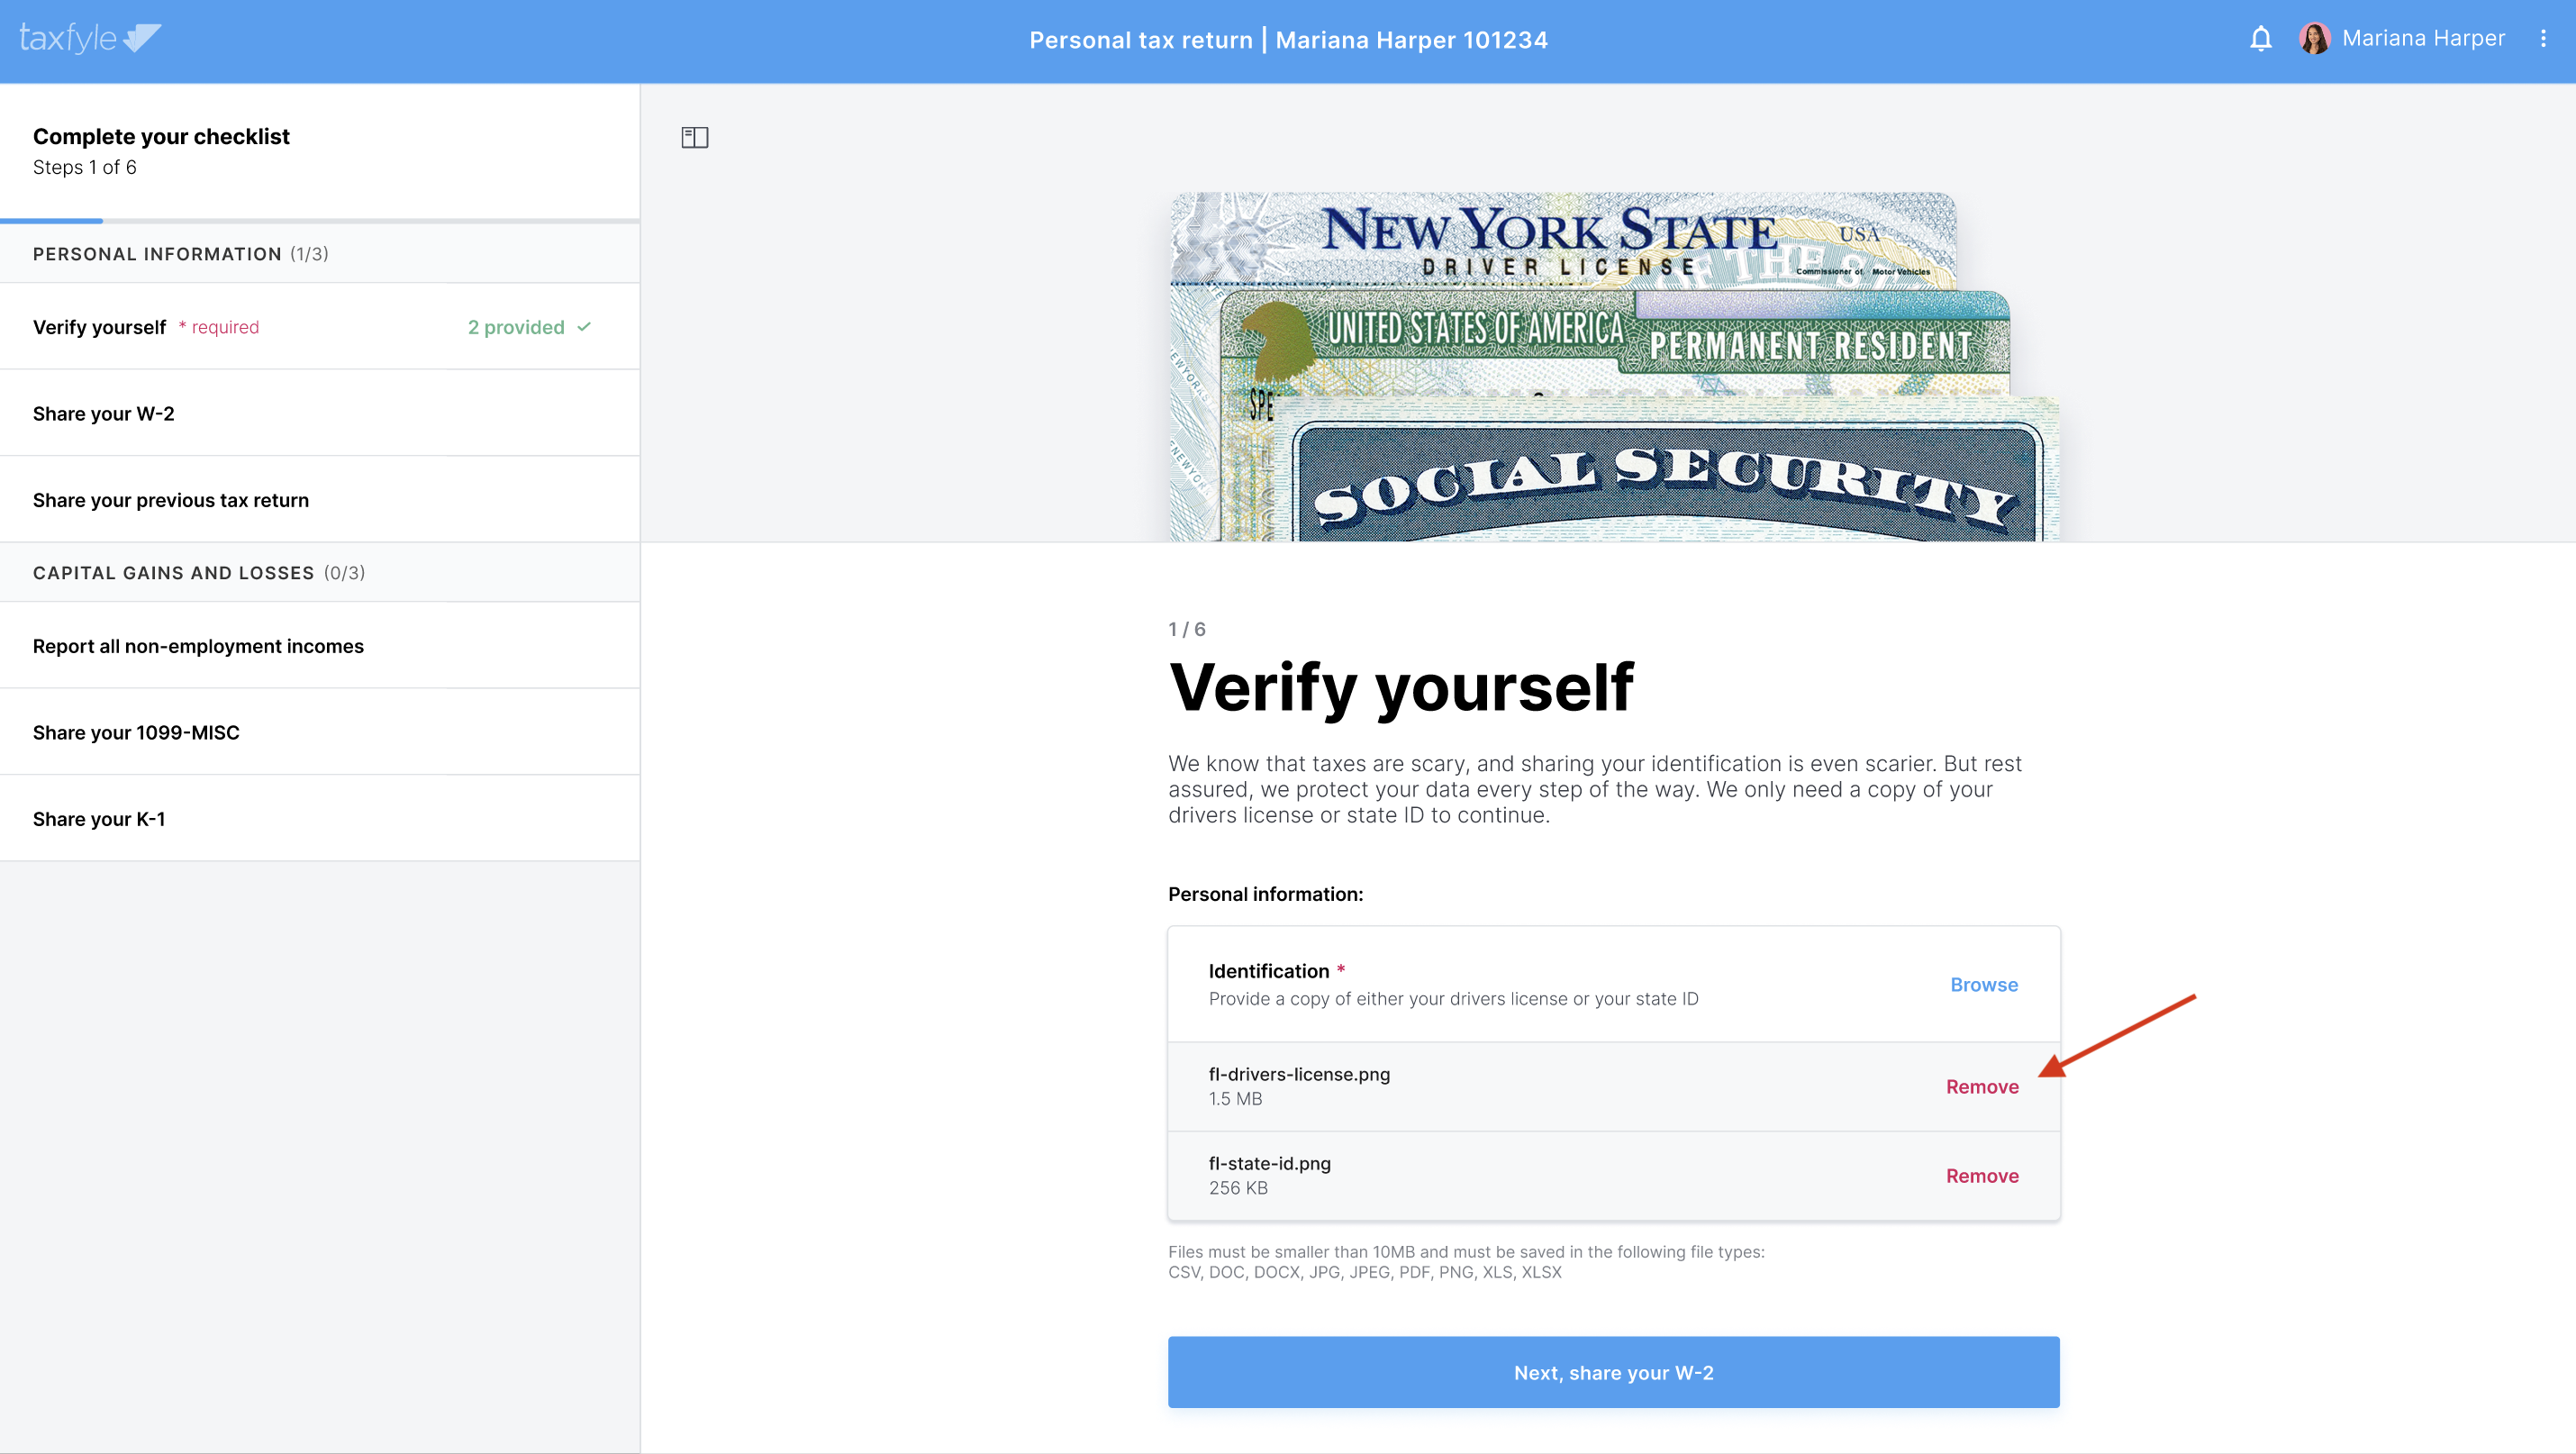Click the red required label
Viewport: 2576px width, 1454px height.
219,327
